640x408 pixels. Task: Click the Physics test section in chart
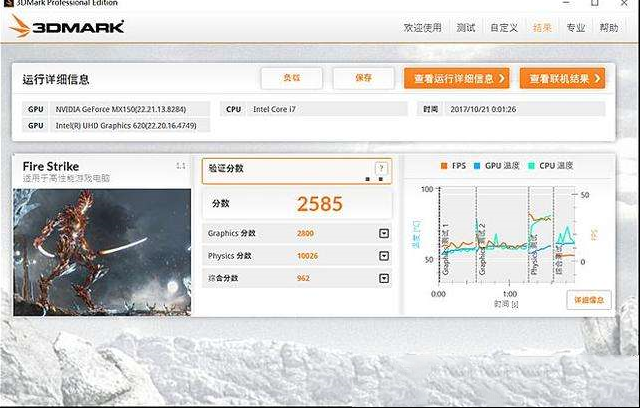click(x=540, y=235)
